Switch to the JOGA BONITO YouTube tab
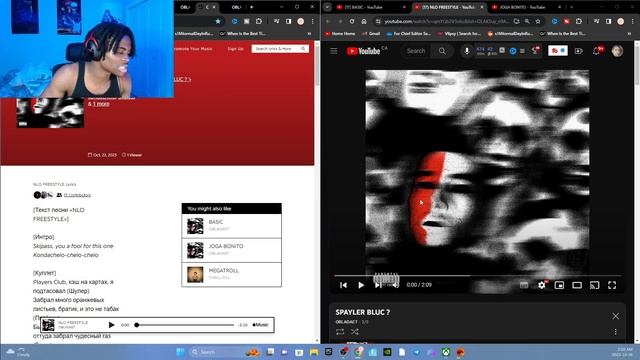The image size is (640, 360). point(527,7)
